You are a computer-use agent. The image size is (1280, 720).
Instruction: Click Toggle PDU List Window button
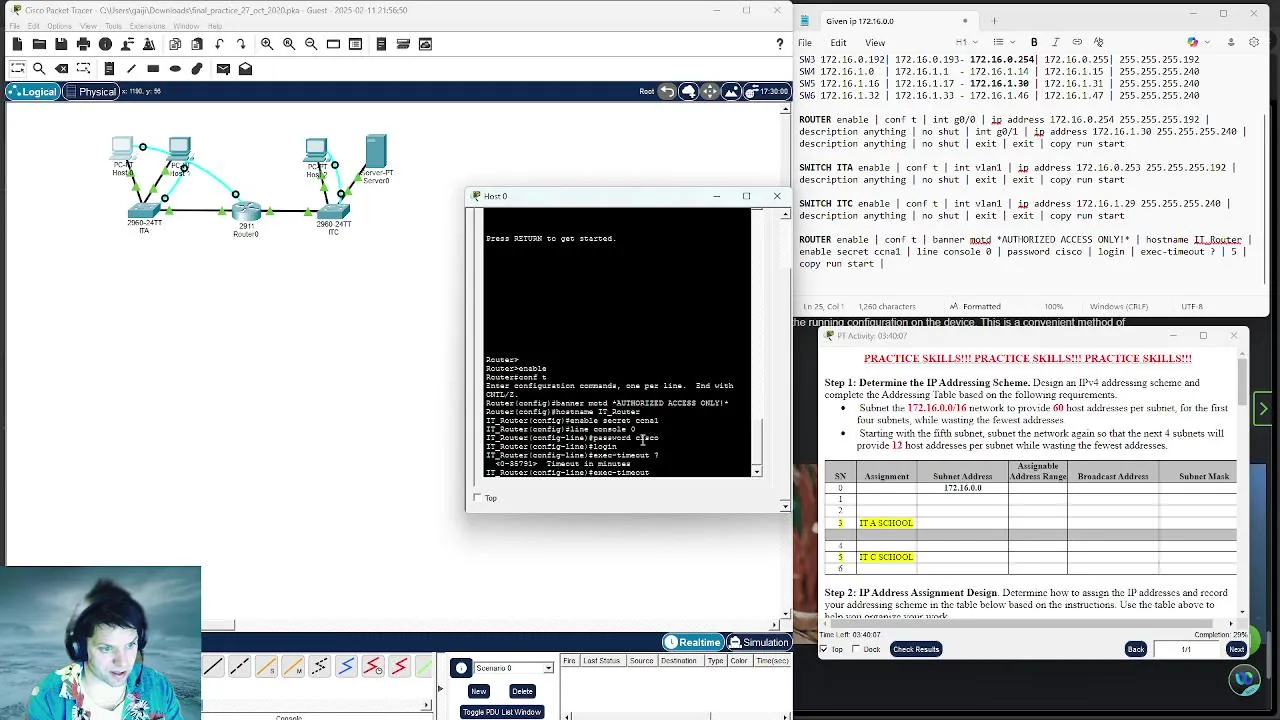tap(501, 712)
